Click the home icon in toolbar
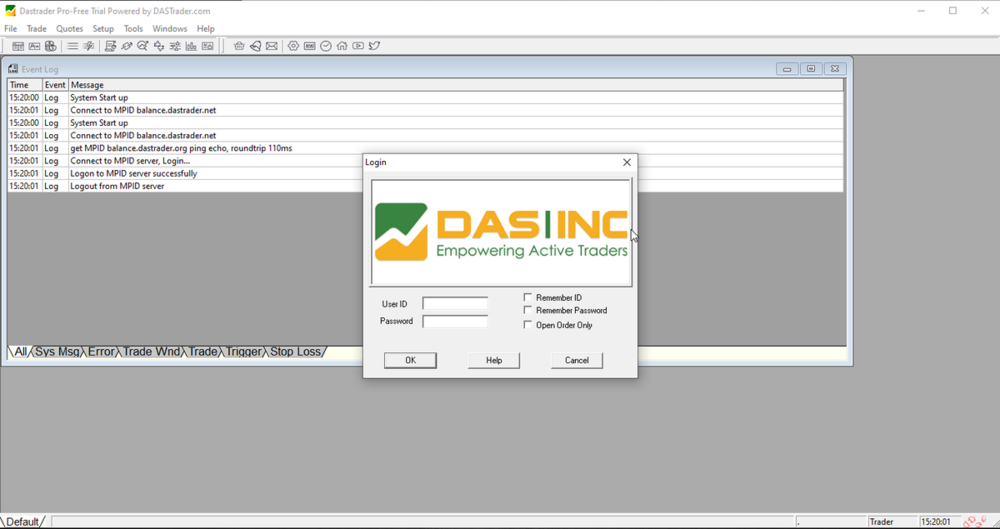1000x529 pixels. (342, 46)
